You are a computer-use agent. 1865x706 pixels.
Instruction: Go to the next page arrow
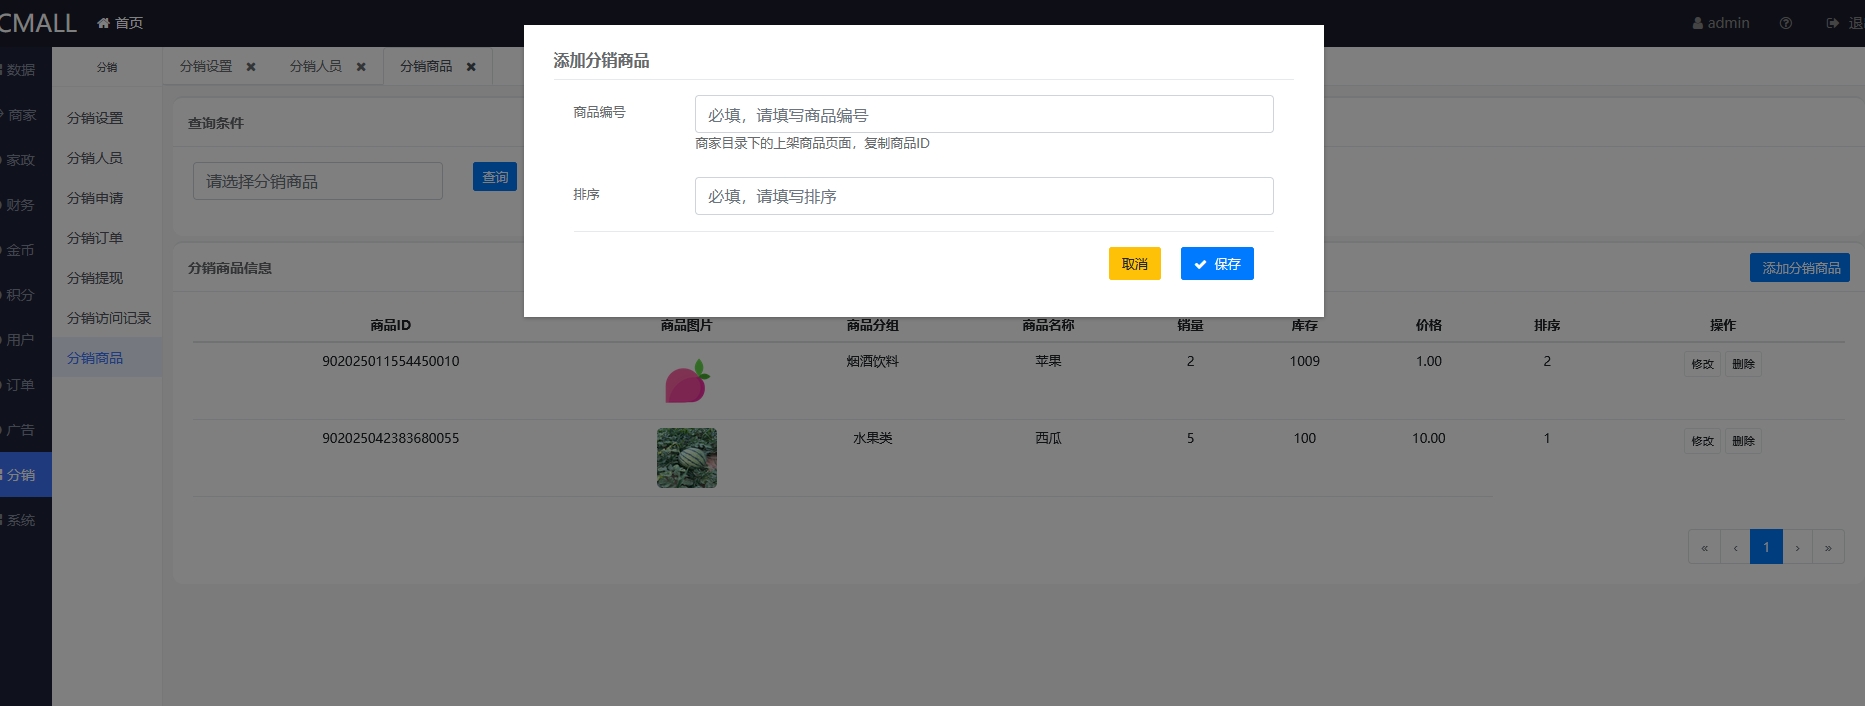point(1797,548)
